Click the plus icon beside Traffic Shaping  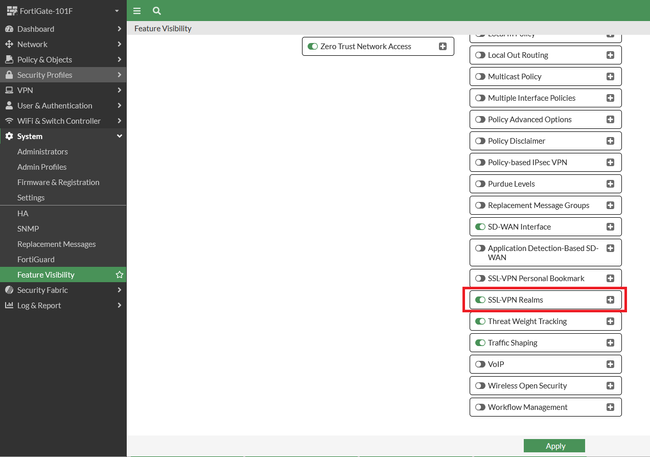610,343
